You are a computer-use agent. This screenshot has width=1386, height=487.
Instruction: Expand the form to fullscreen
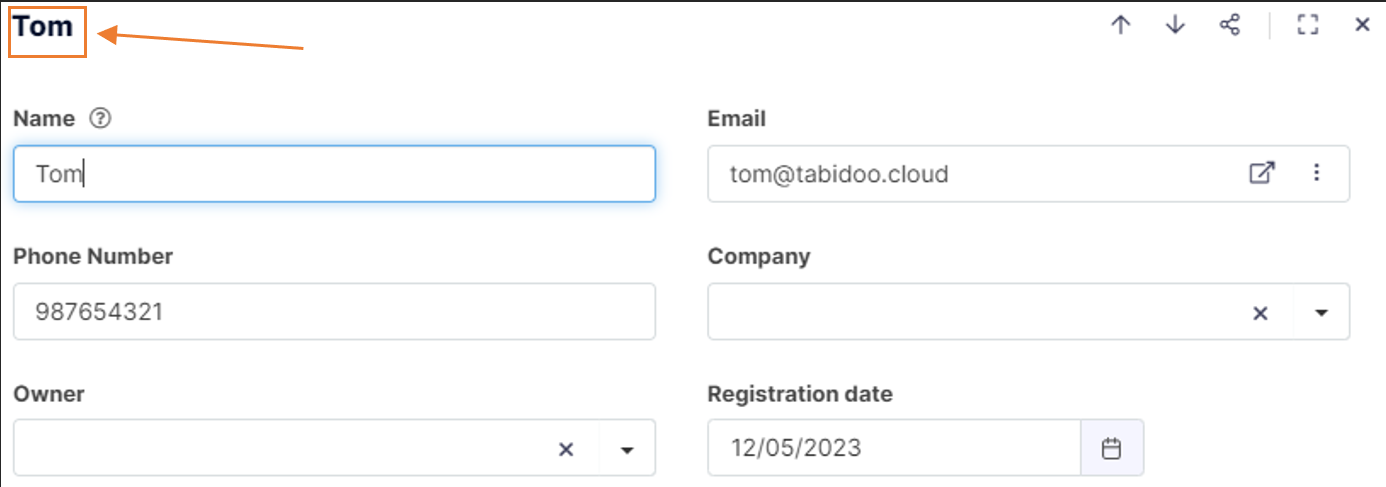click(1308, 26)
